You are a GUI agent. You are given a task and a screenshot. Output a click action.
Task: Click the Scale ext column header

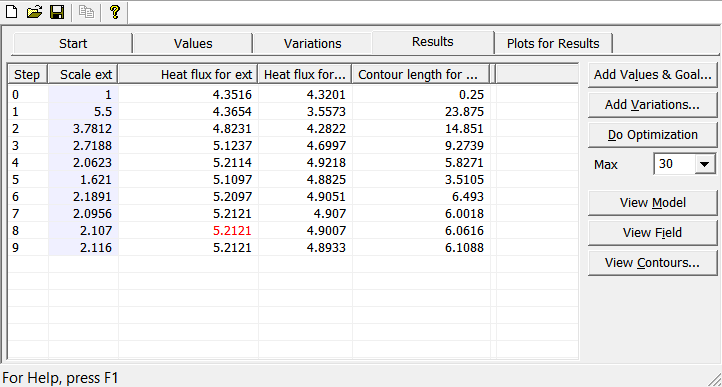click(83, 75)
